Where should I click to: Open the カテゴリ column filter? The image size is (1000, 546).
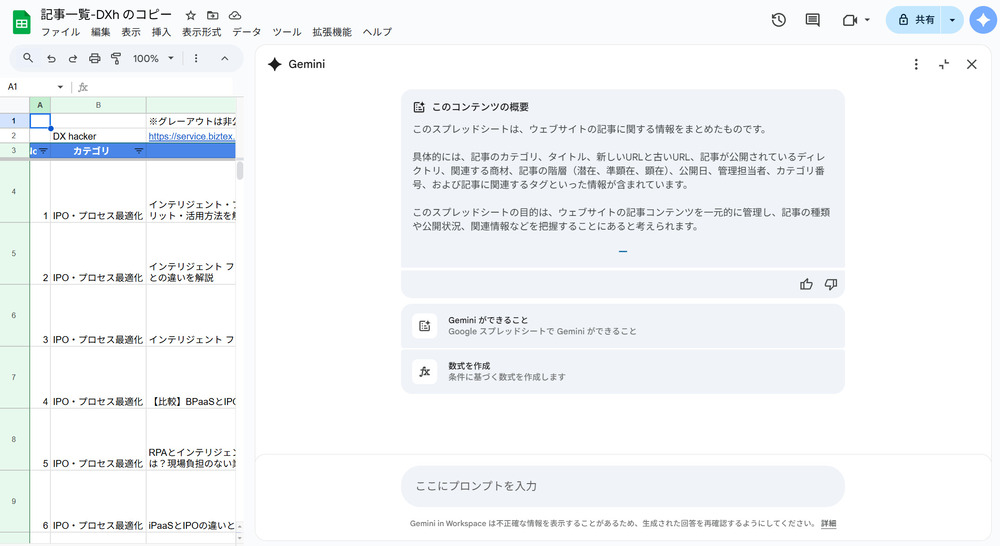tap(138, 151)
